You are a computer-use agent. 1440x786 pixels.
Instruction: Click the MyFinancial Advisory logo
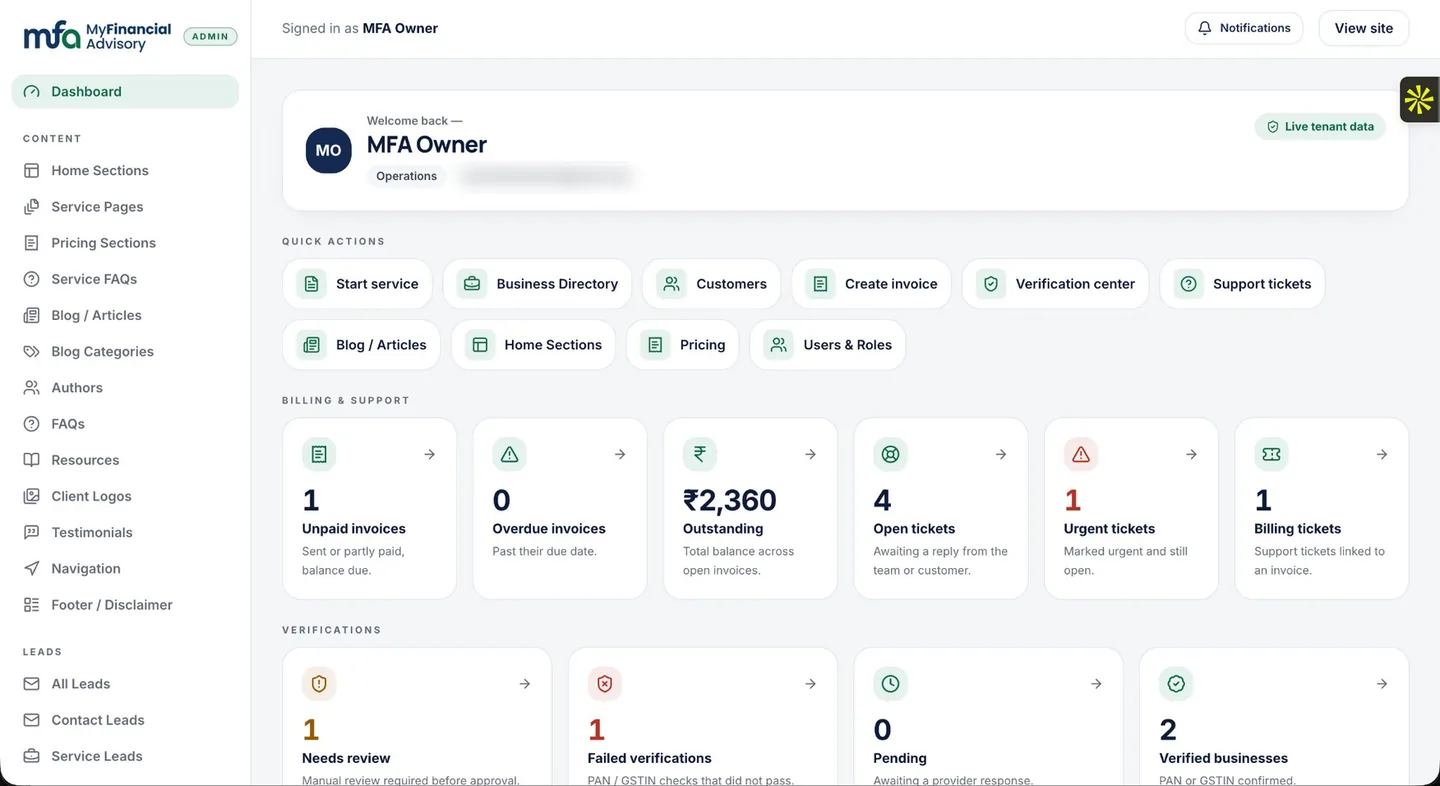(97, 37)
